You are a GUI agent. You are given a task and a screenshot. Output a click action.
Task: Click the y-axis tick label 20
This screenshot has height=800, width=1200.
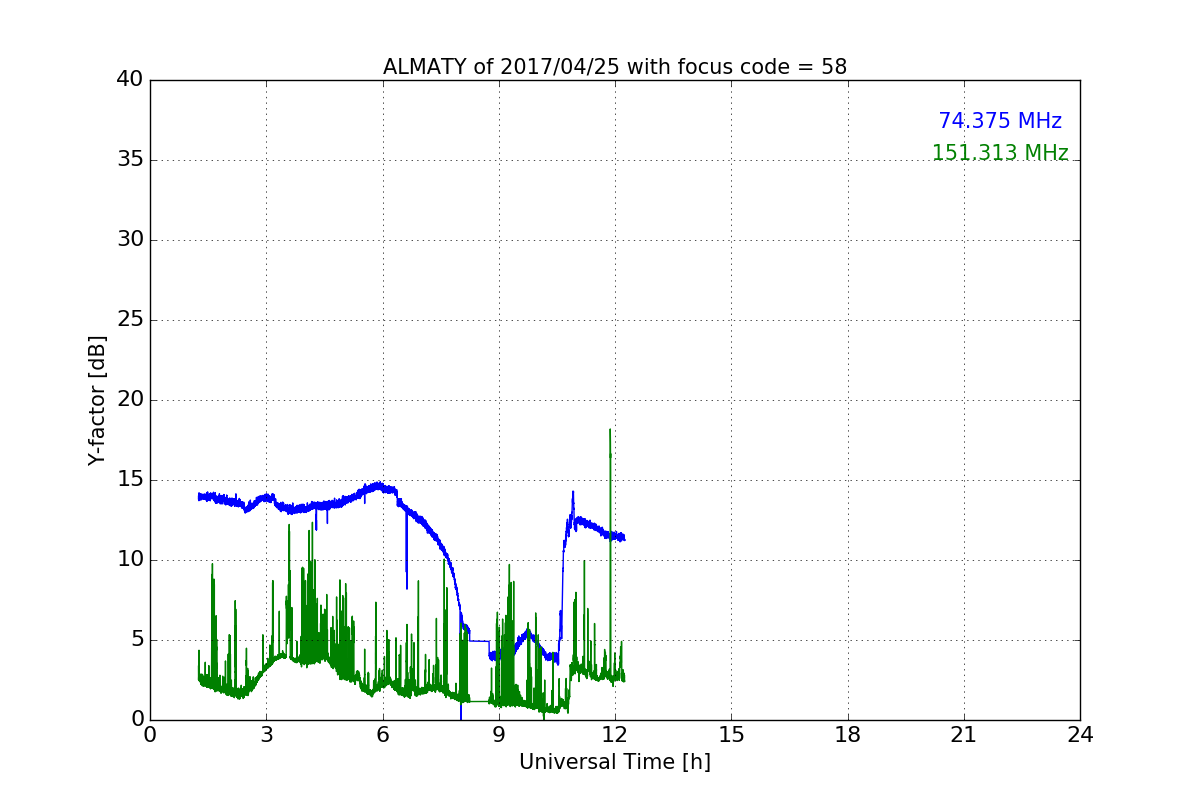coord(130,400)
